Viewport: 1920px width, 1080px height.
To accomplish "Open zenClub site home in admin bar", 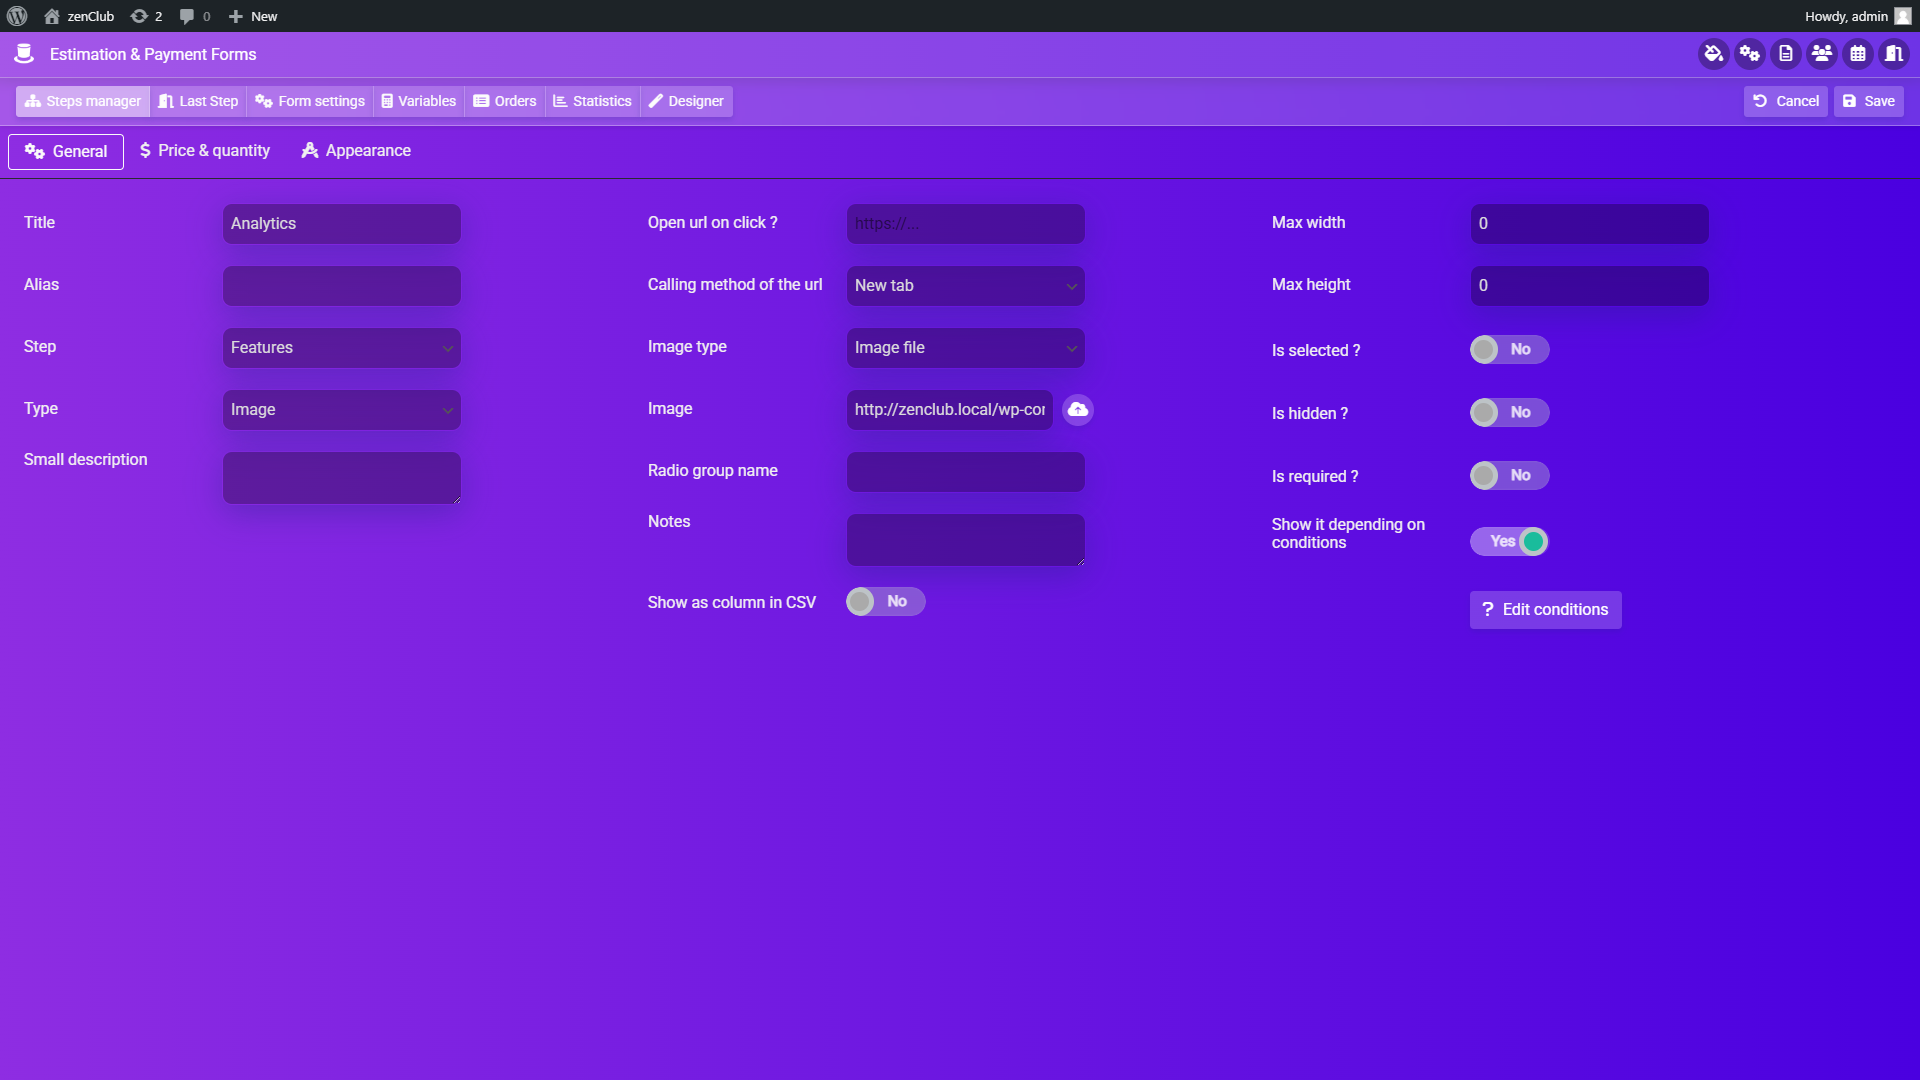I will tap(79, 16).
